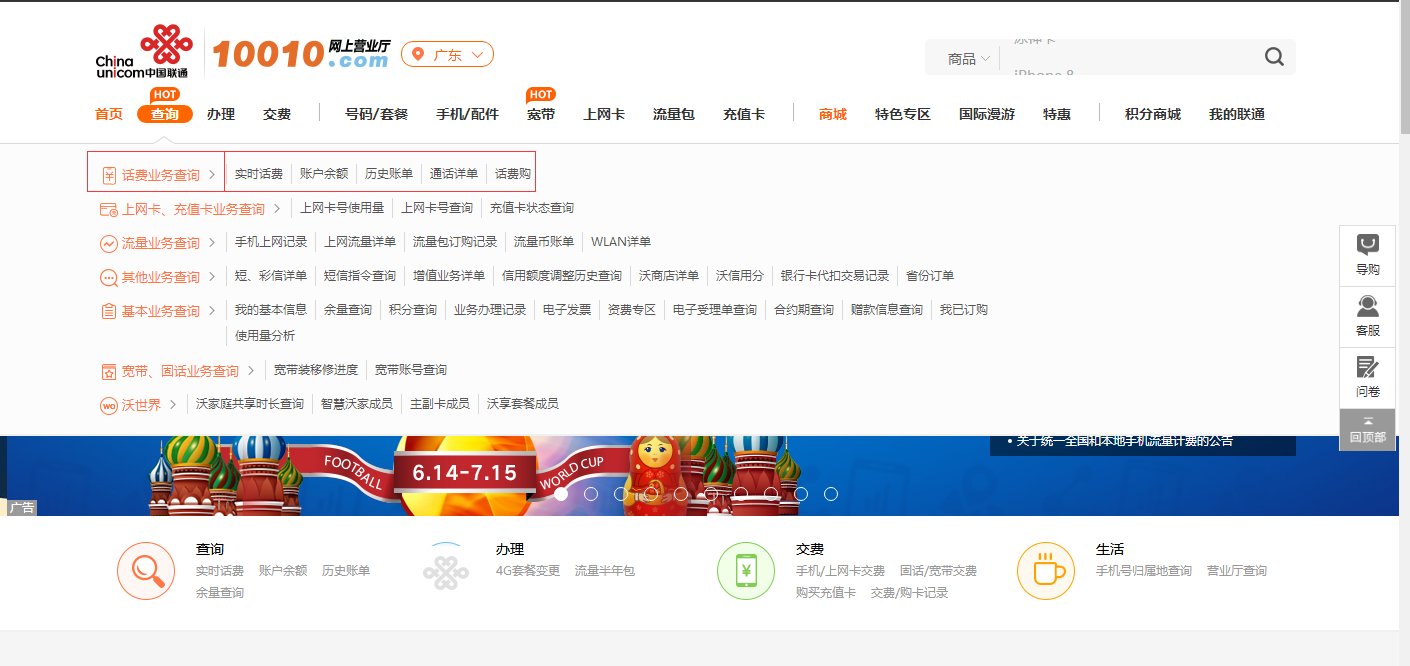
Task: Click the 办理 Unicom emblem icon
Action: [x=446, y=570]
